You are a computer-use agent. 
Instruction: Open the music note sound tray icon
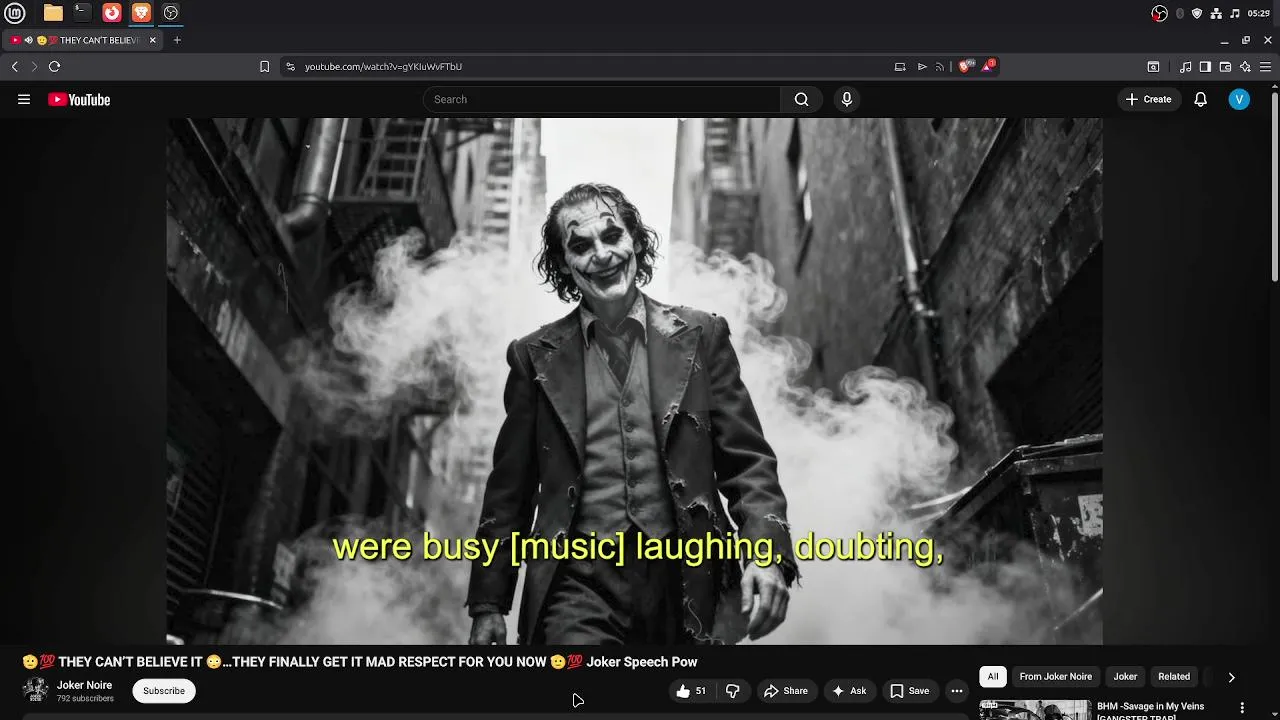pos(1235,13)
